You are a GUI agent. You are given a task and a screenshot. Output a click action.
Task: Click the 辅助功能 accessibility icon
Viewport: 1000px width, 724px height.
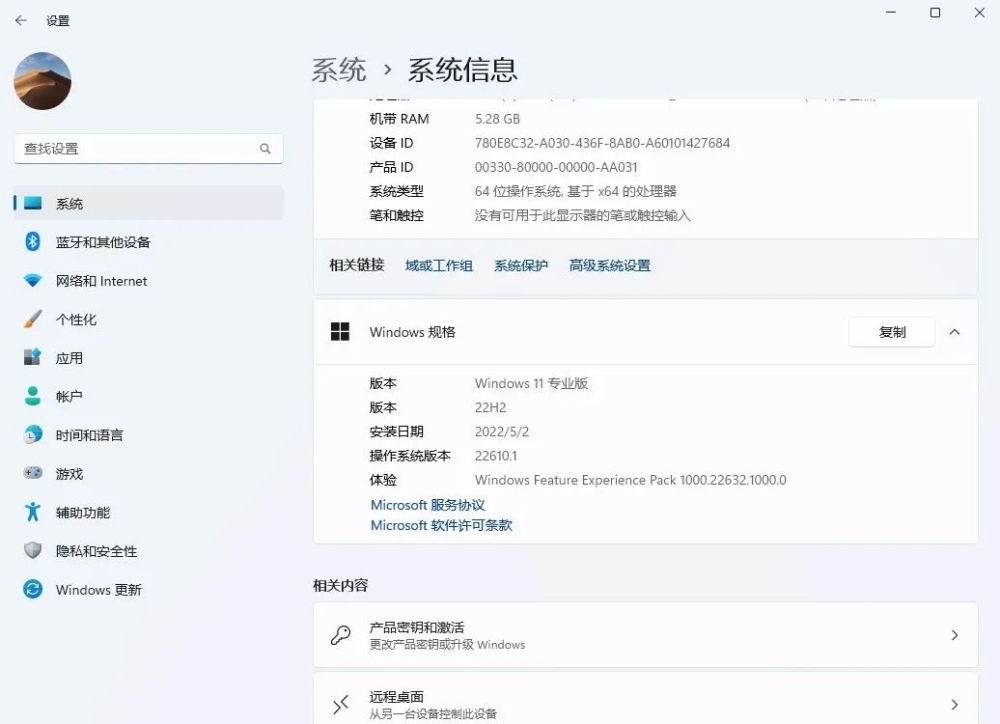[x=33, y=512]
